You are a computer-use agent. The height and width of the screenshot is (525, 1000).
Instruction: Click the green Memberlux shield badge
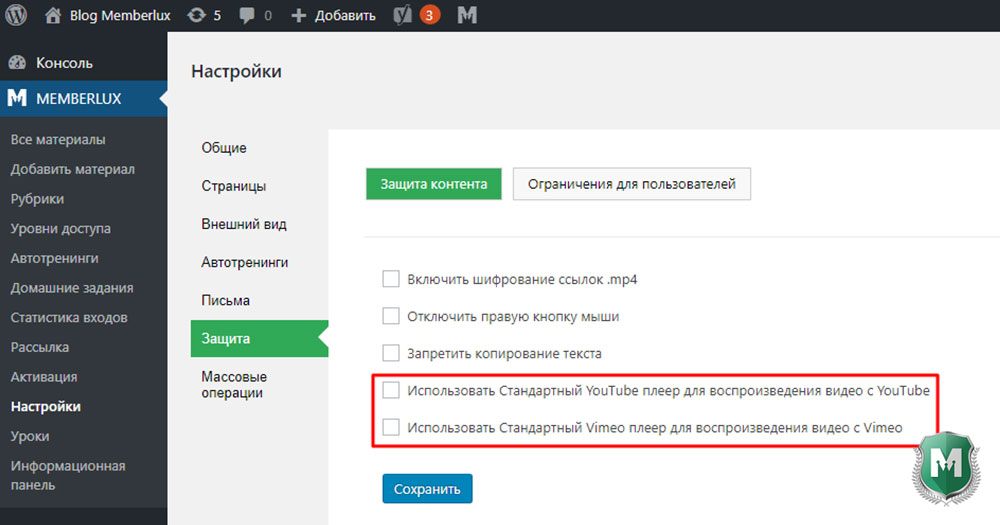click(946, 468)
